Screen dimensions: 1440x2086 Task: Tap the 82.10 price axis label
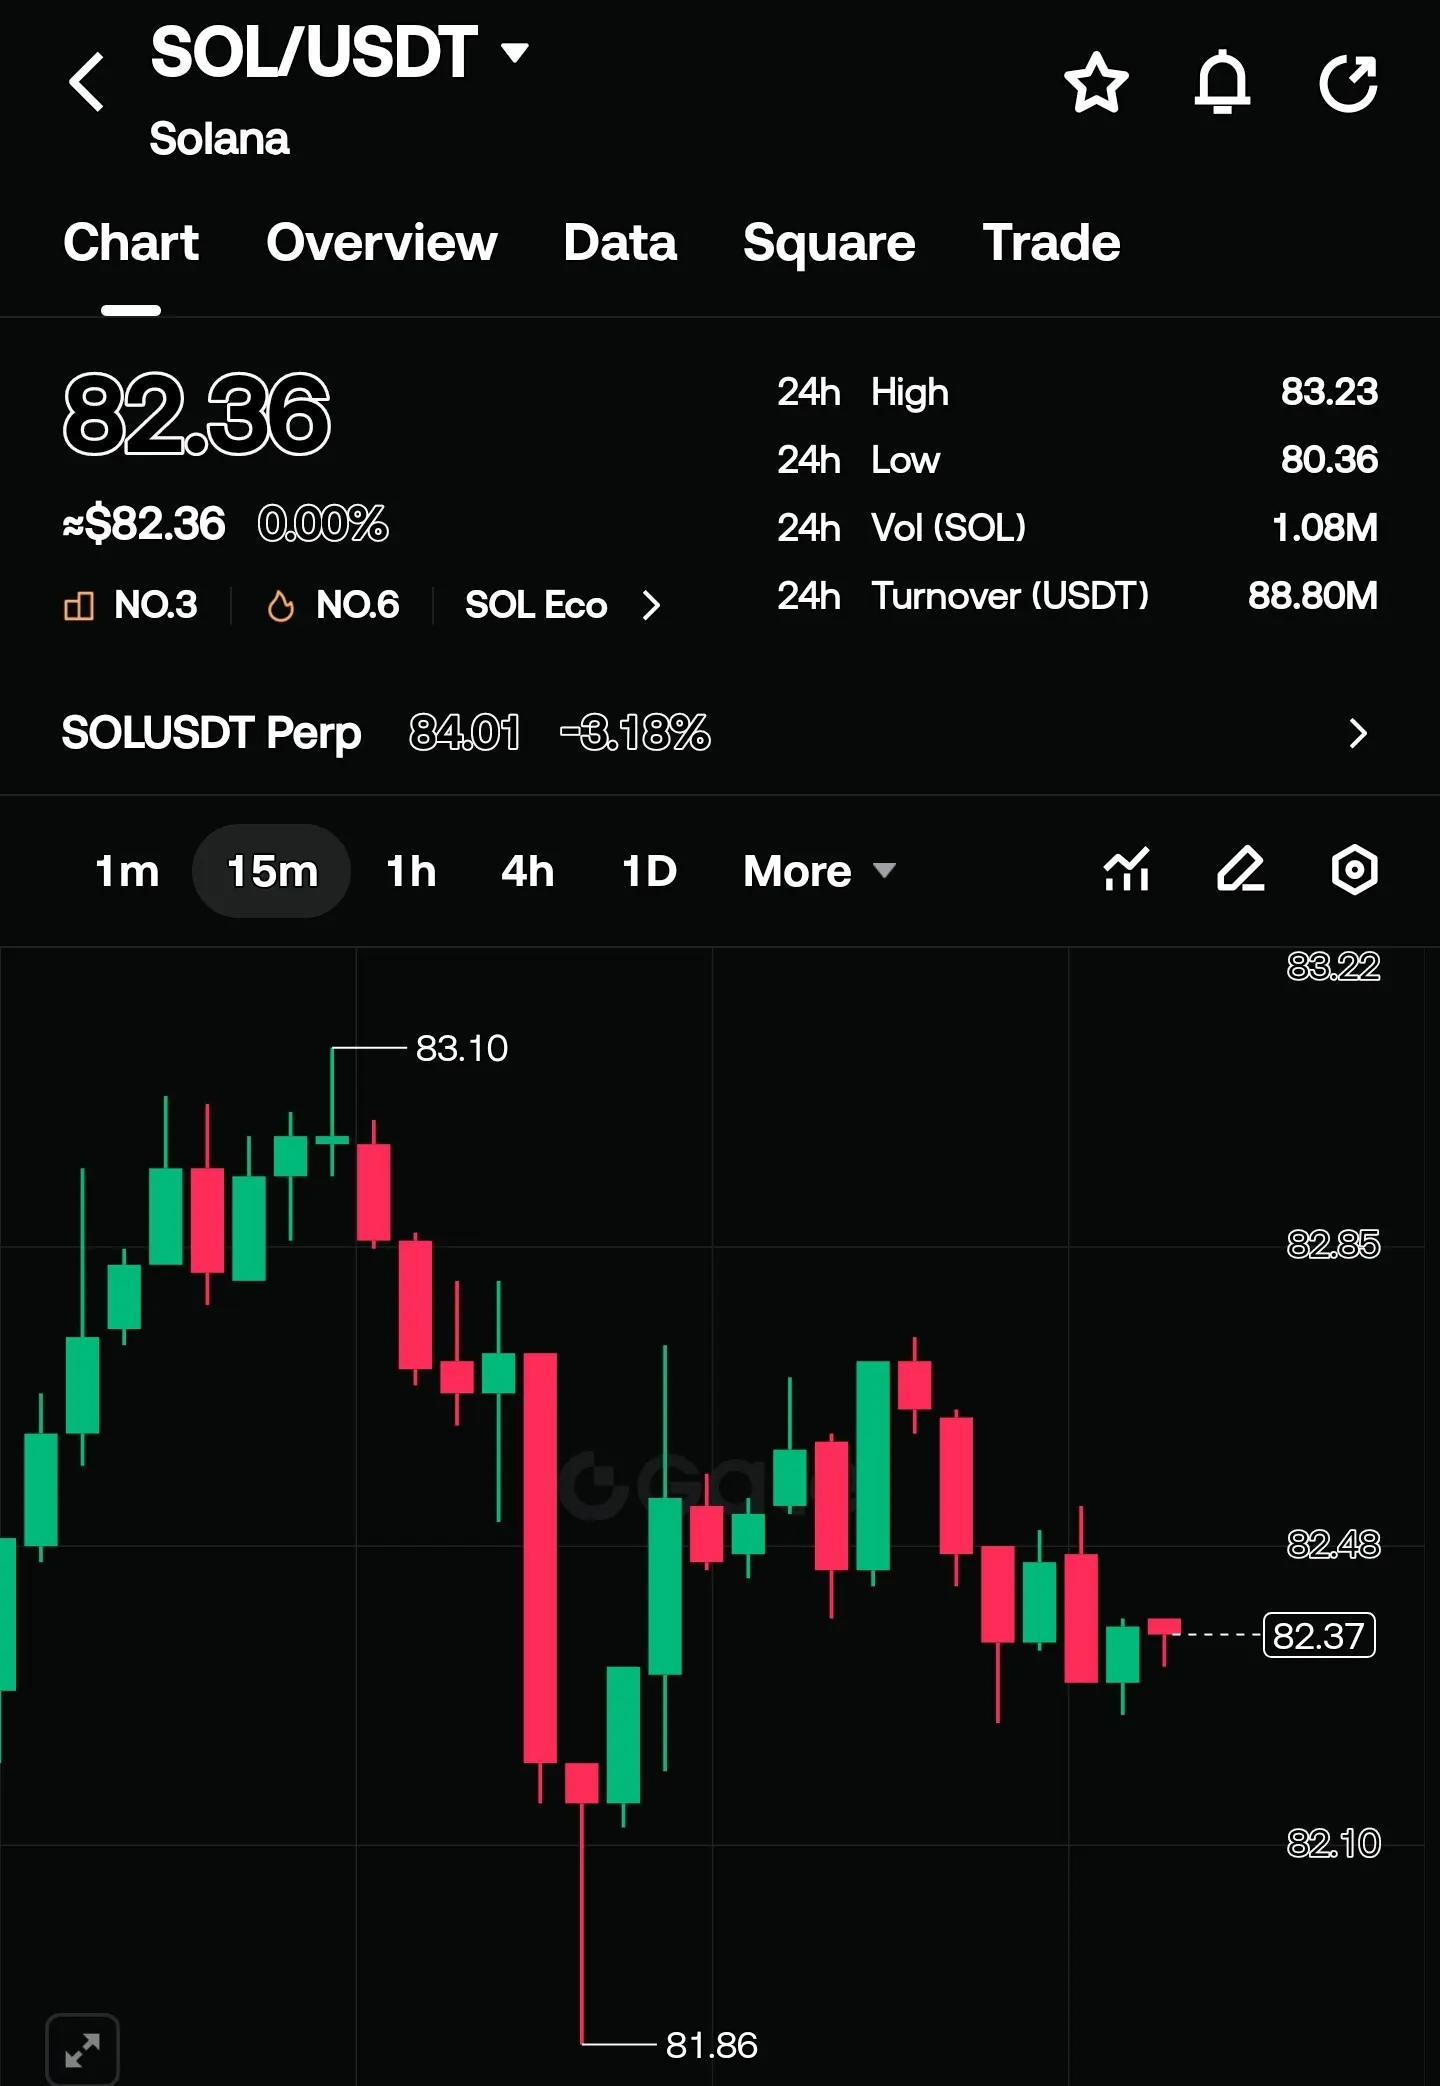[1333, 1842]
